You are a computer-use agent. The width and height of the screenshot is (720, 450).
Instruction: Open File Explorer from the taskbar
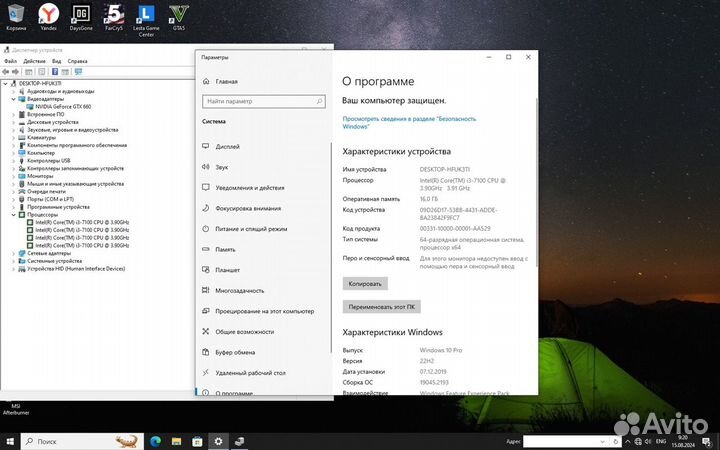[176, 441]
